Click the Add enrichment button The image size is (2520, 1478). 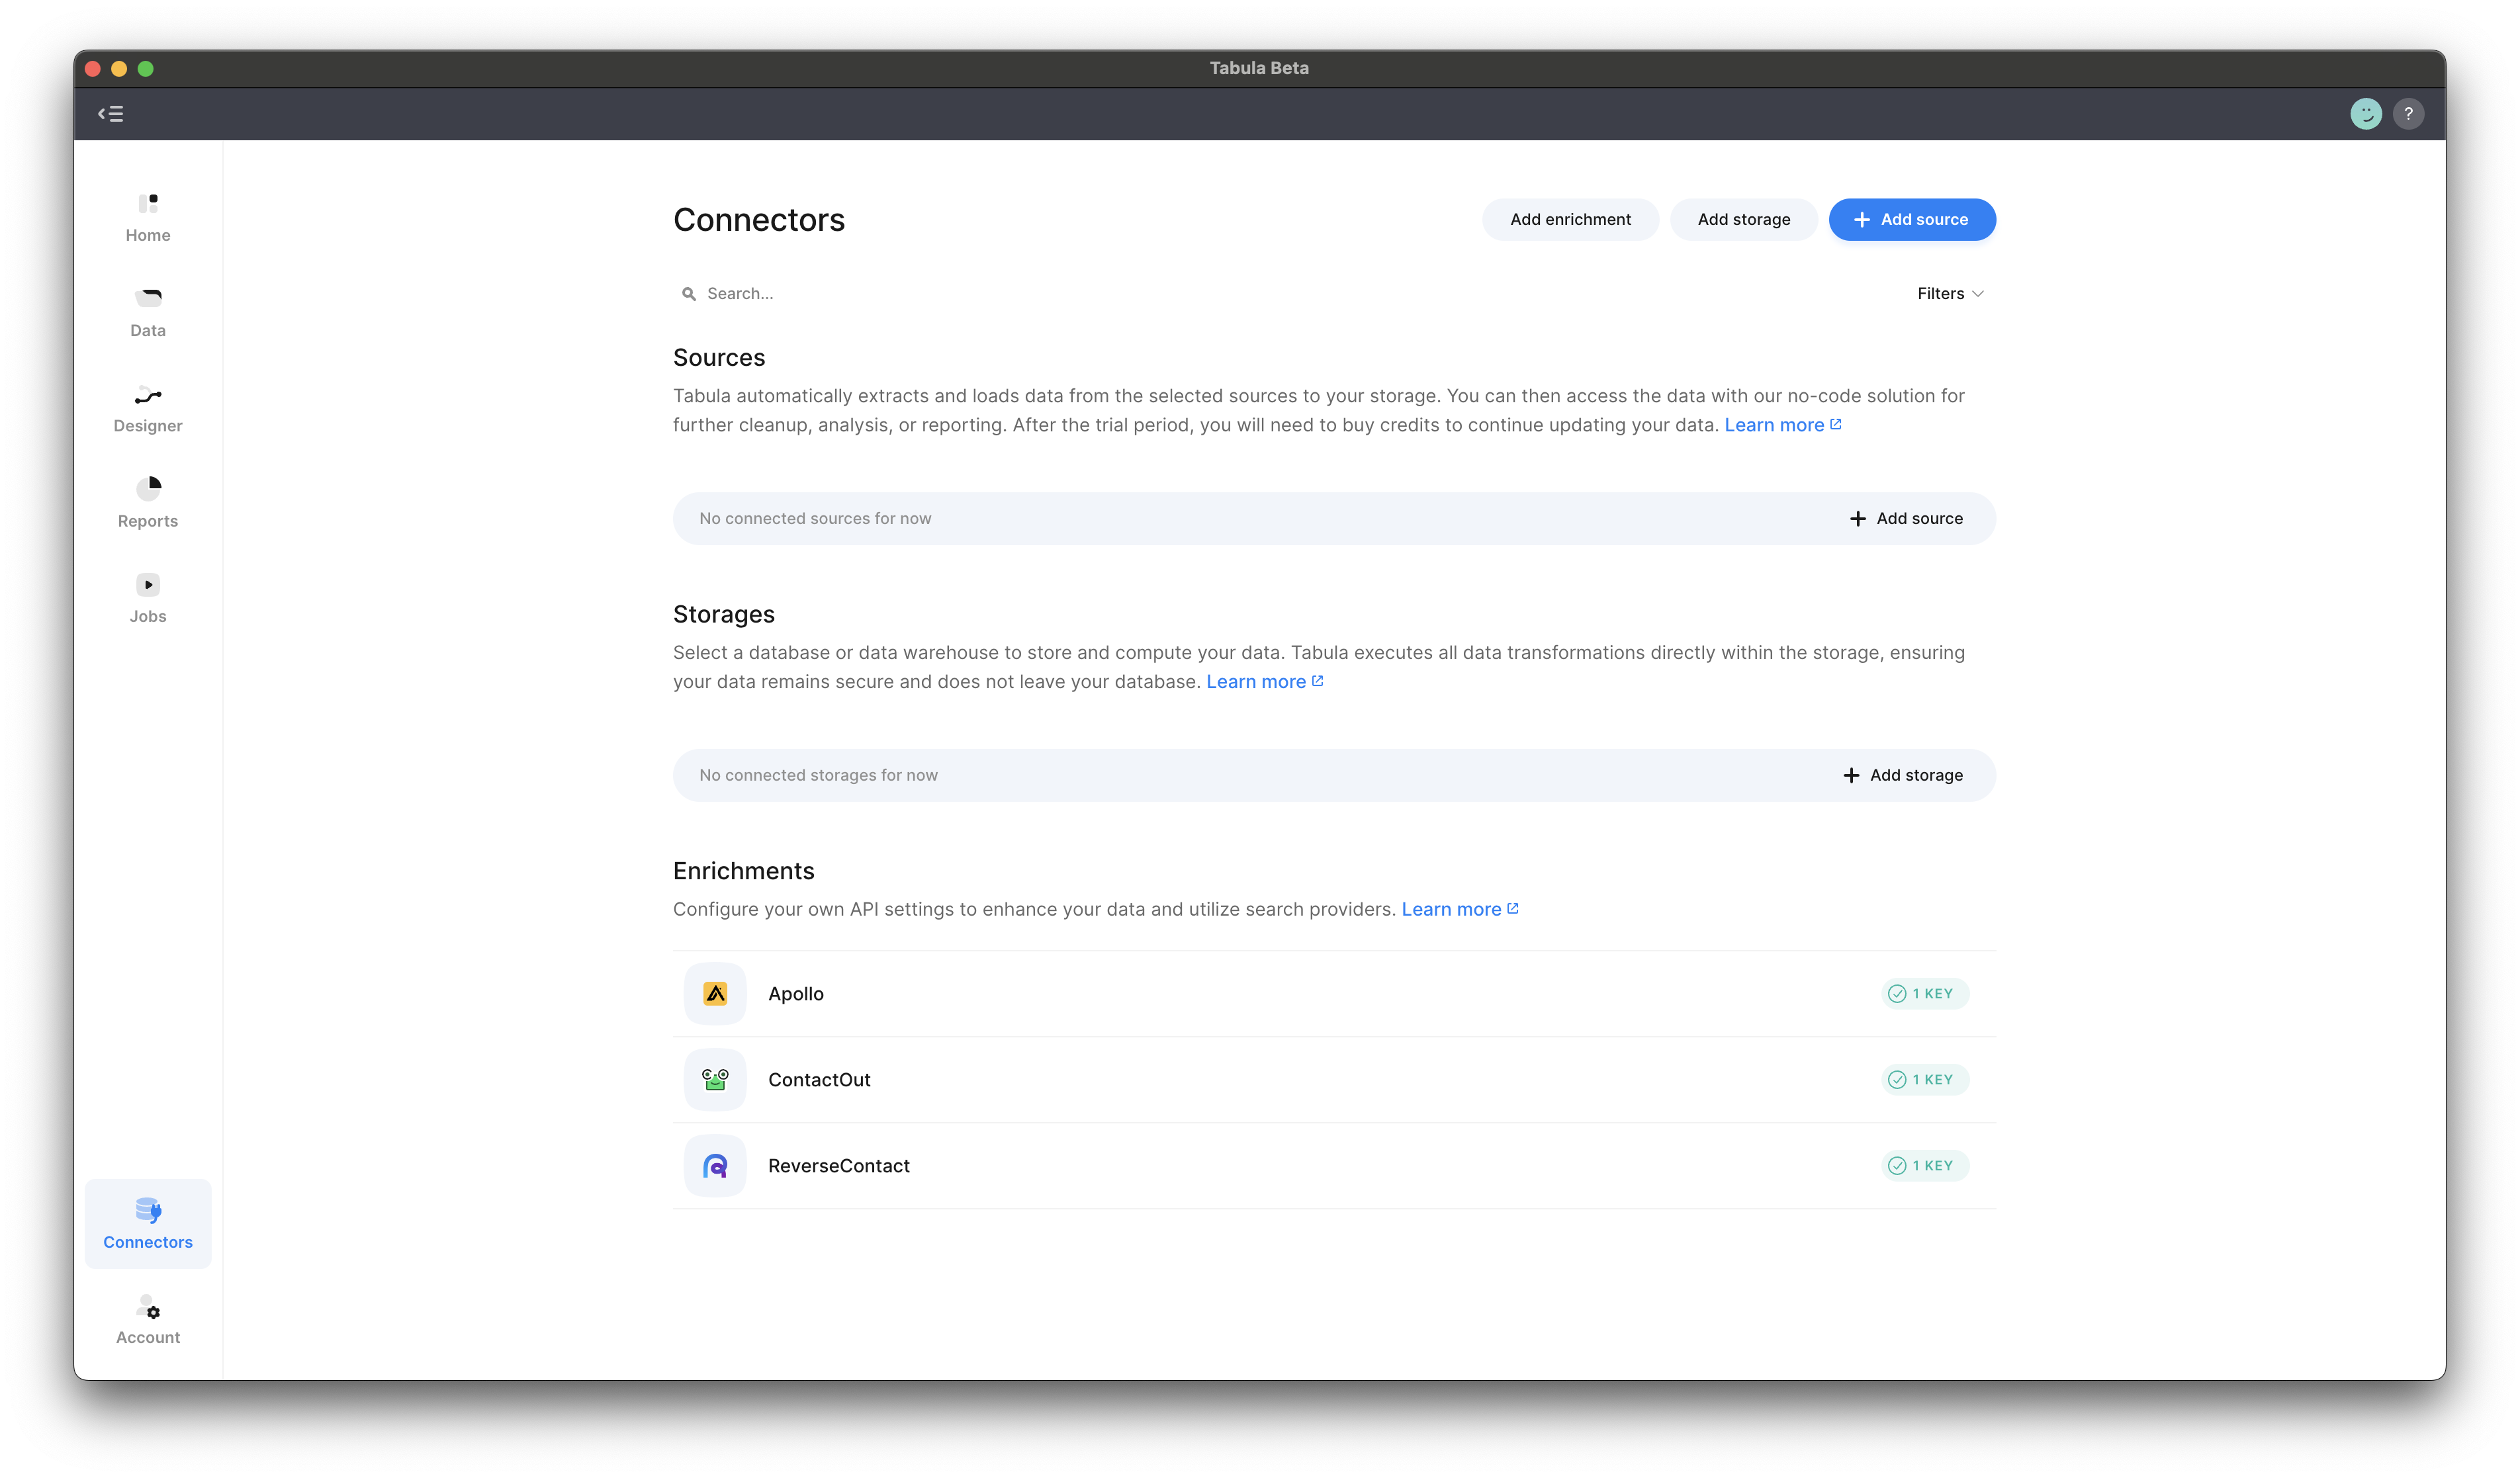coord(1569,220)
